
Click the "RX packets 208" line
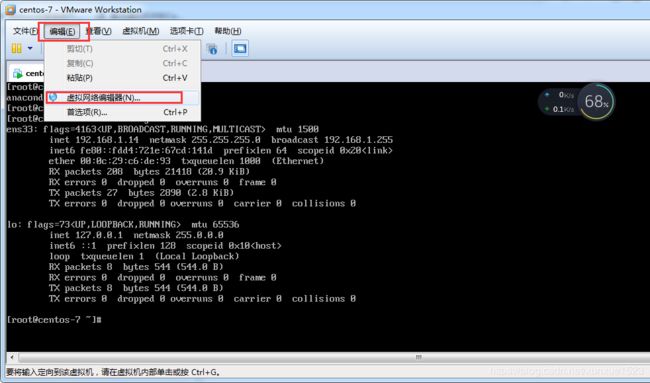(x=150, y=172)
